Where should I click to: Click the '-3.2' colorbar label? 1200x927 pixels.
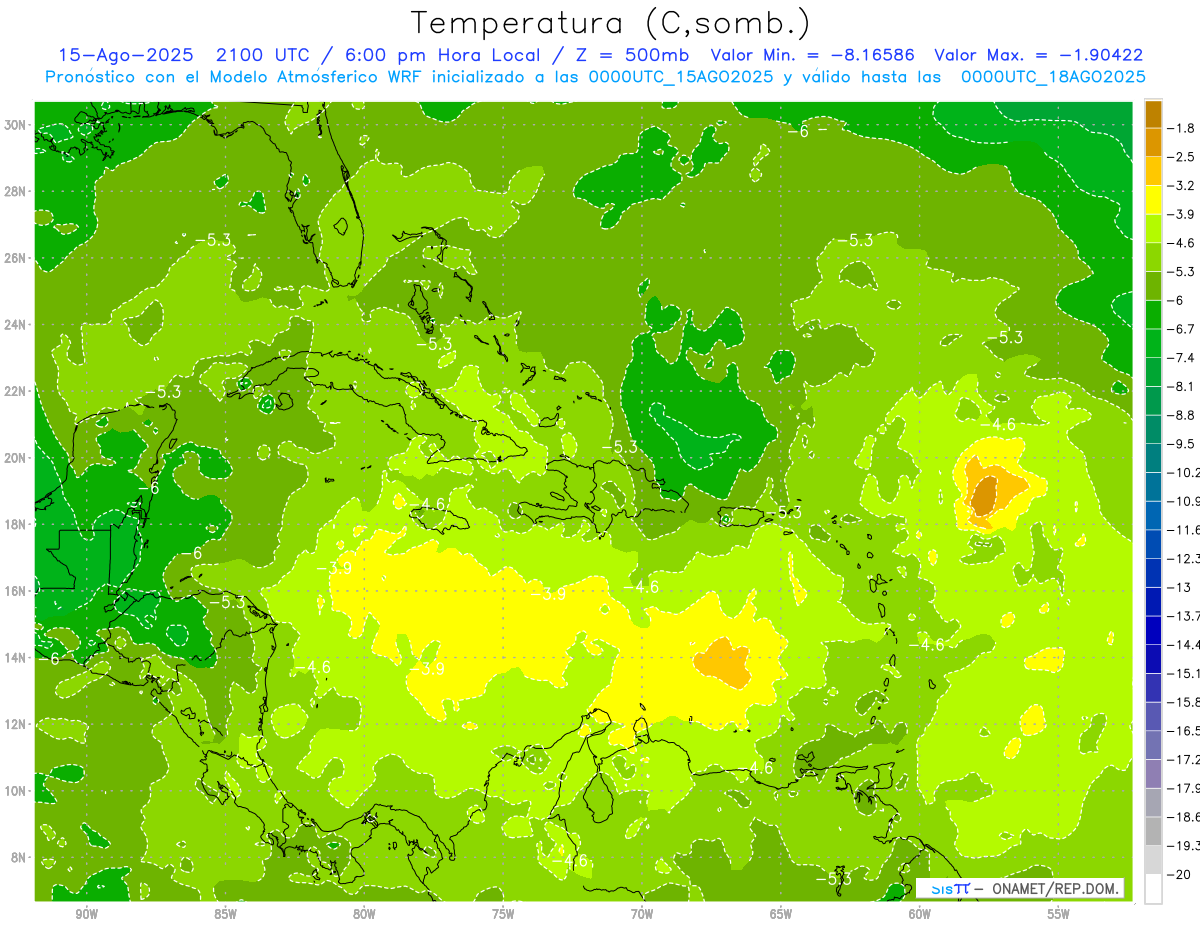coord(1181,186)
